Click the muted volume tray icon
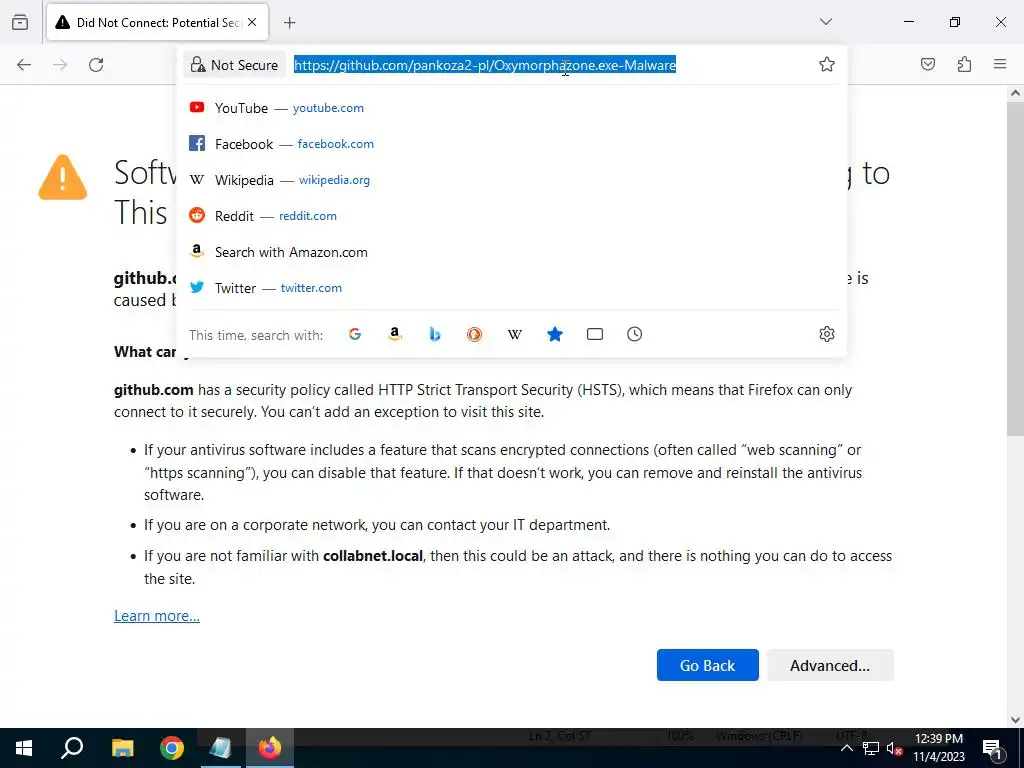Viewport: 1024px width, 768px height. click(x=894, y=748)
